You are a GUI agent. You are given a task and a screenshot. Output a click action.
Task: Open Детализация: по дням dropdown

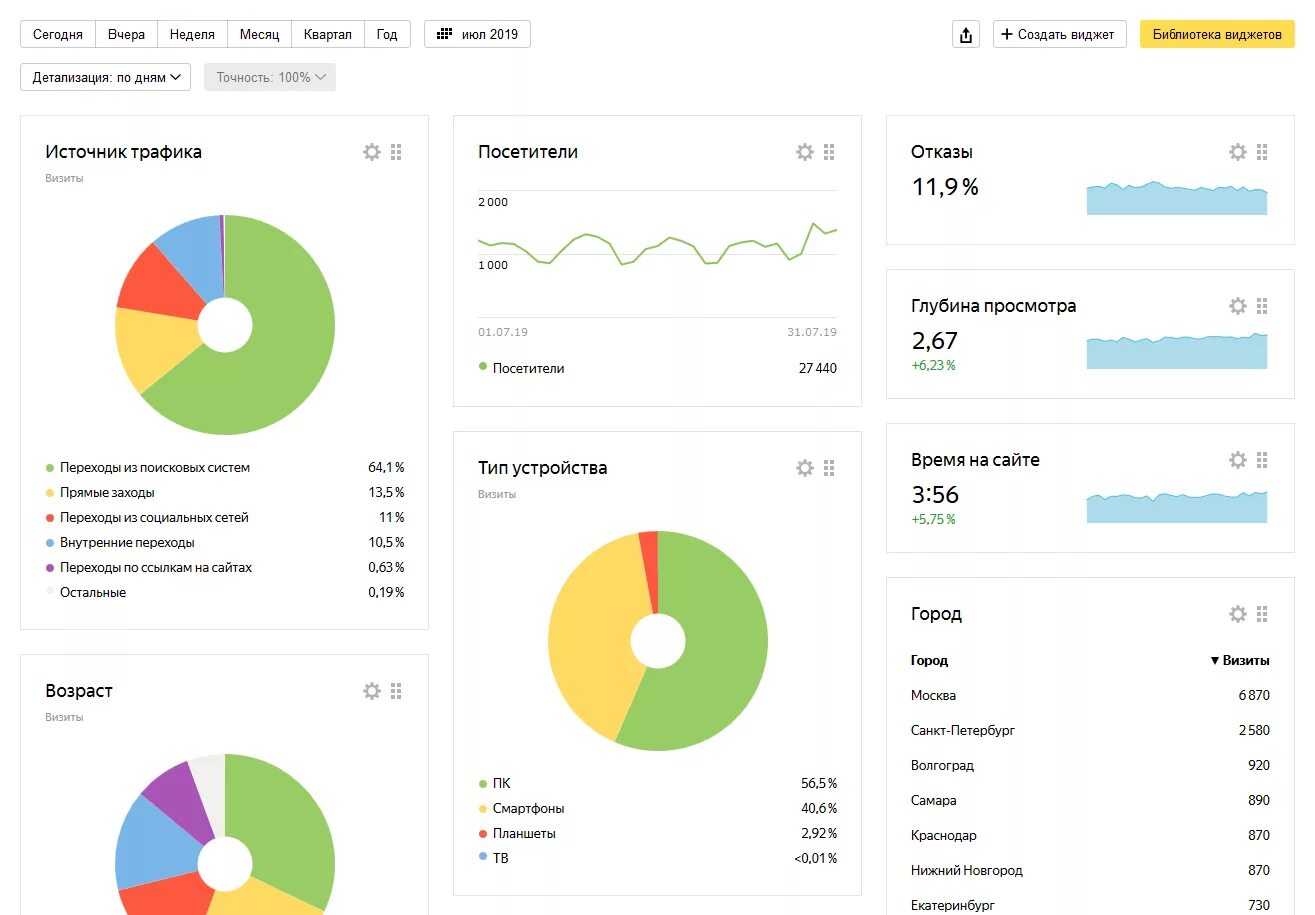[x=105, y=77]
